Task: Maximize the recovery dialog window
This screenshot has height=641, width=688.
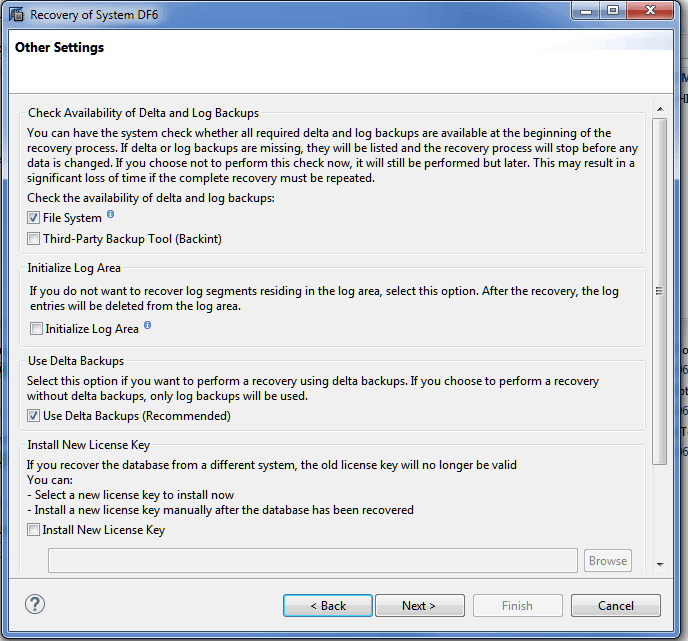Action: tap(613, 12)
